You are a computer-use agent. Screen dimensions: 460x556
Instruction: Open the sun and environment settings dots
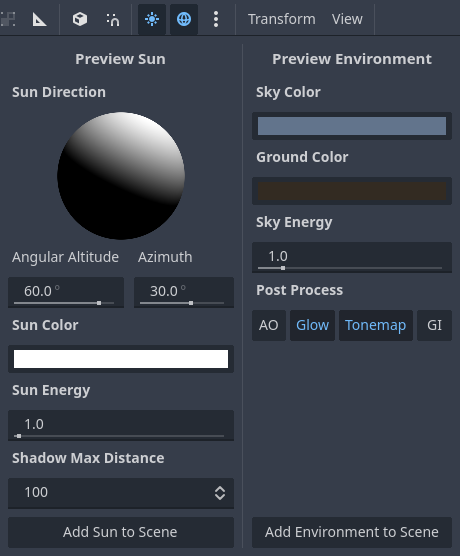tap(216, 19)
